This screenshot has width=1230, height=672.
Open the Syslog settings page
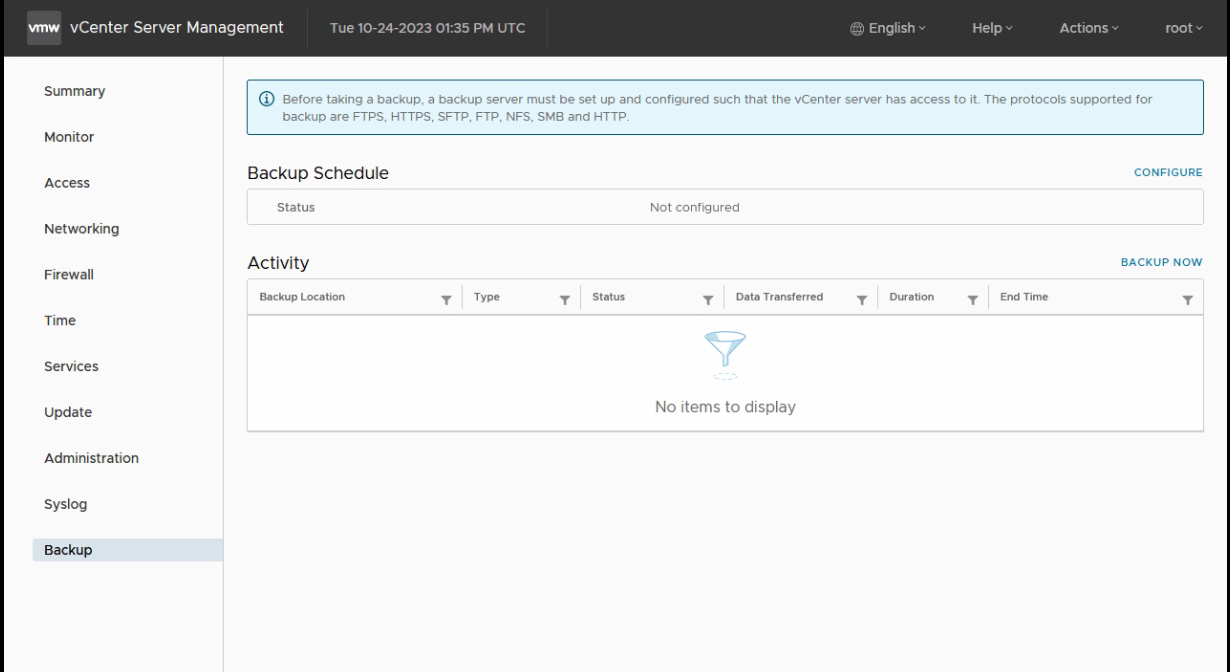click(x=66, y=504)
